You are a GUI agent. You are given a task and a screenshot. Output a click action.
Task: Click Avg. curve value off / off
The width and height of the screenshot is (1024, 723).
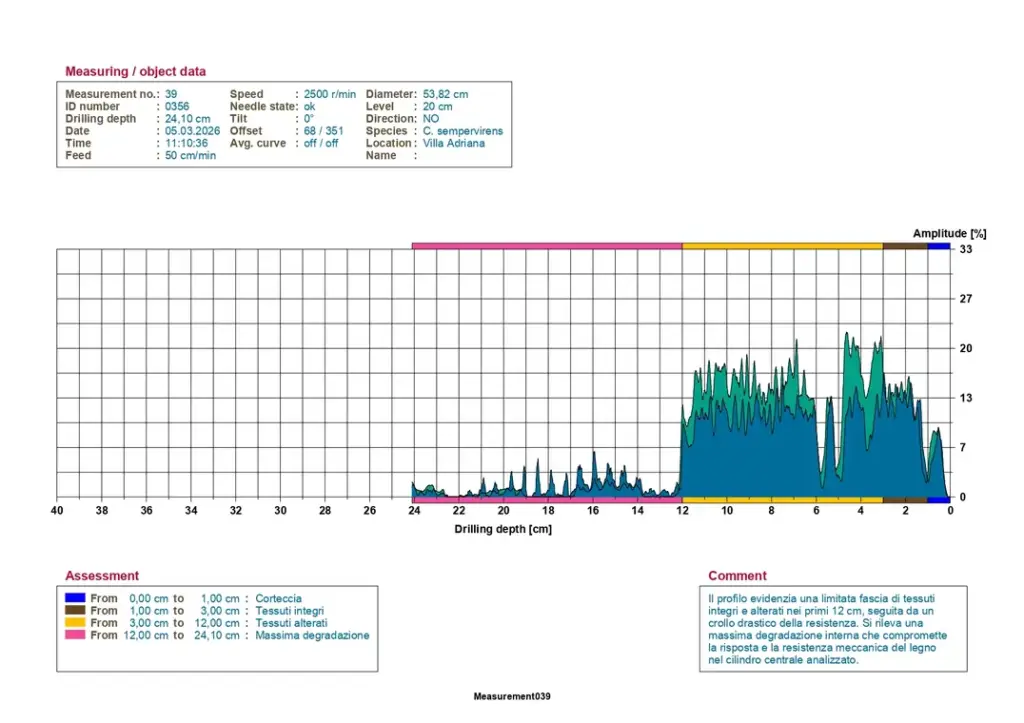(321, 143)
